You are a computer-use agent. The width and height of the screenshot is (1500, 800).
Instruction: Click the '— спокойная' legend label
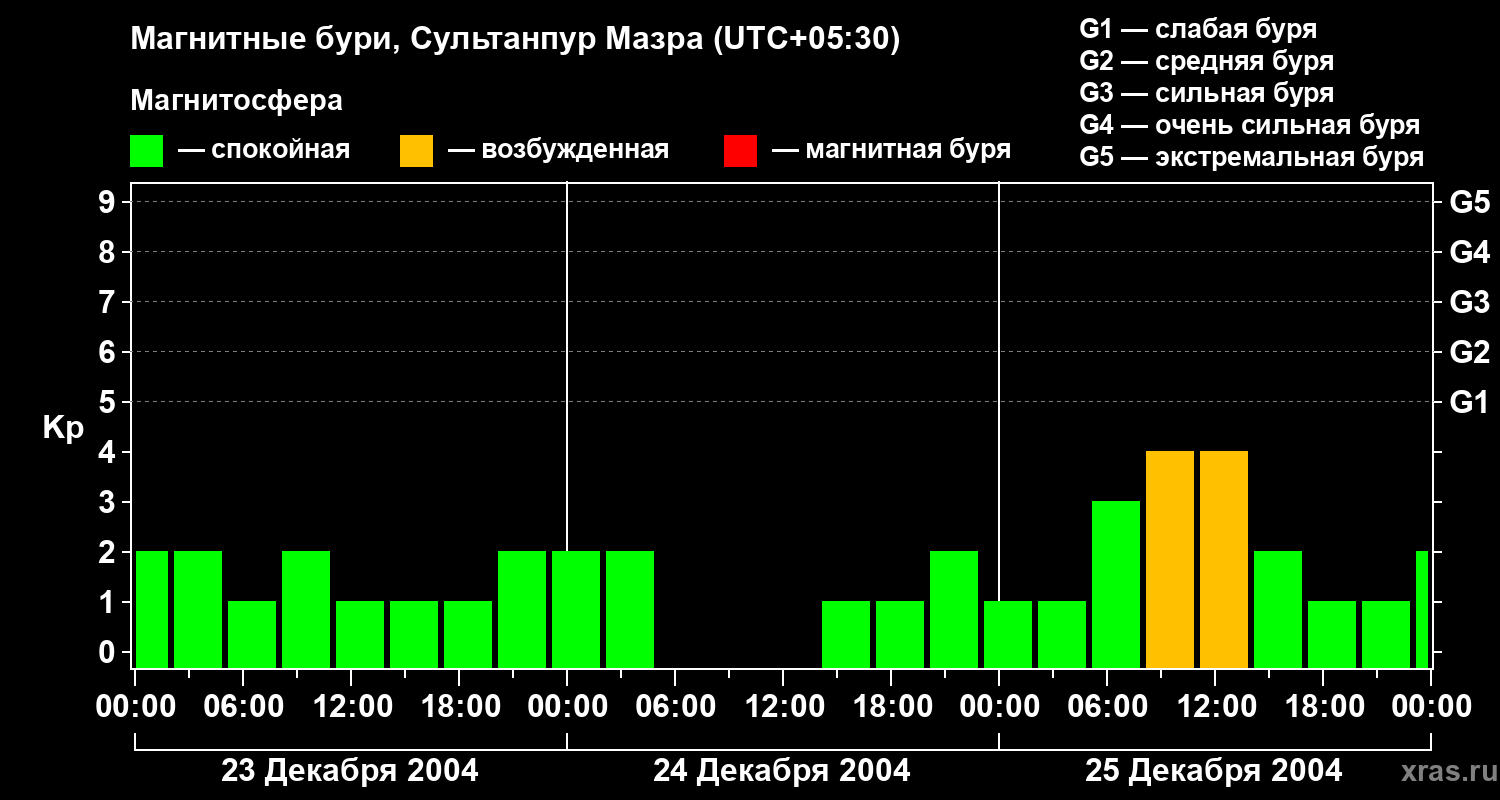pos(264,151)
